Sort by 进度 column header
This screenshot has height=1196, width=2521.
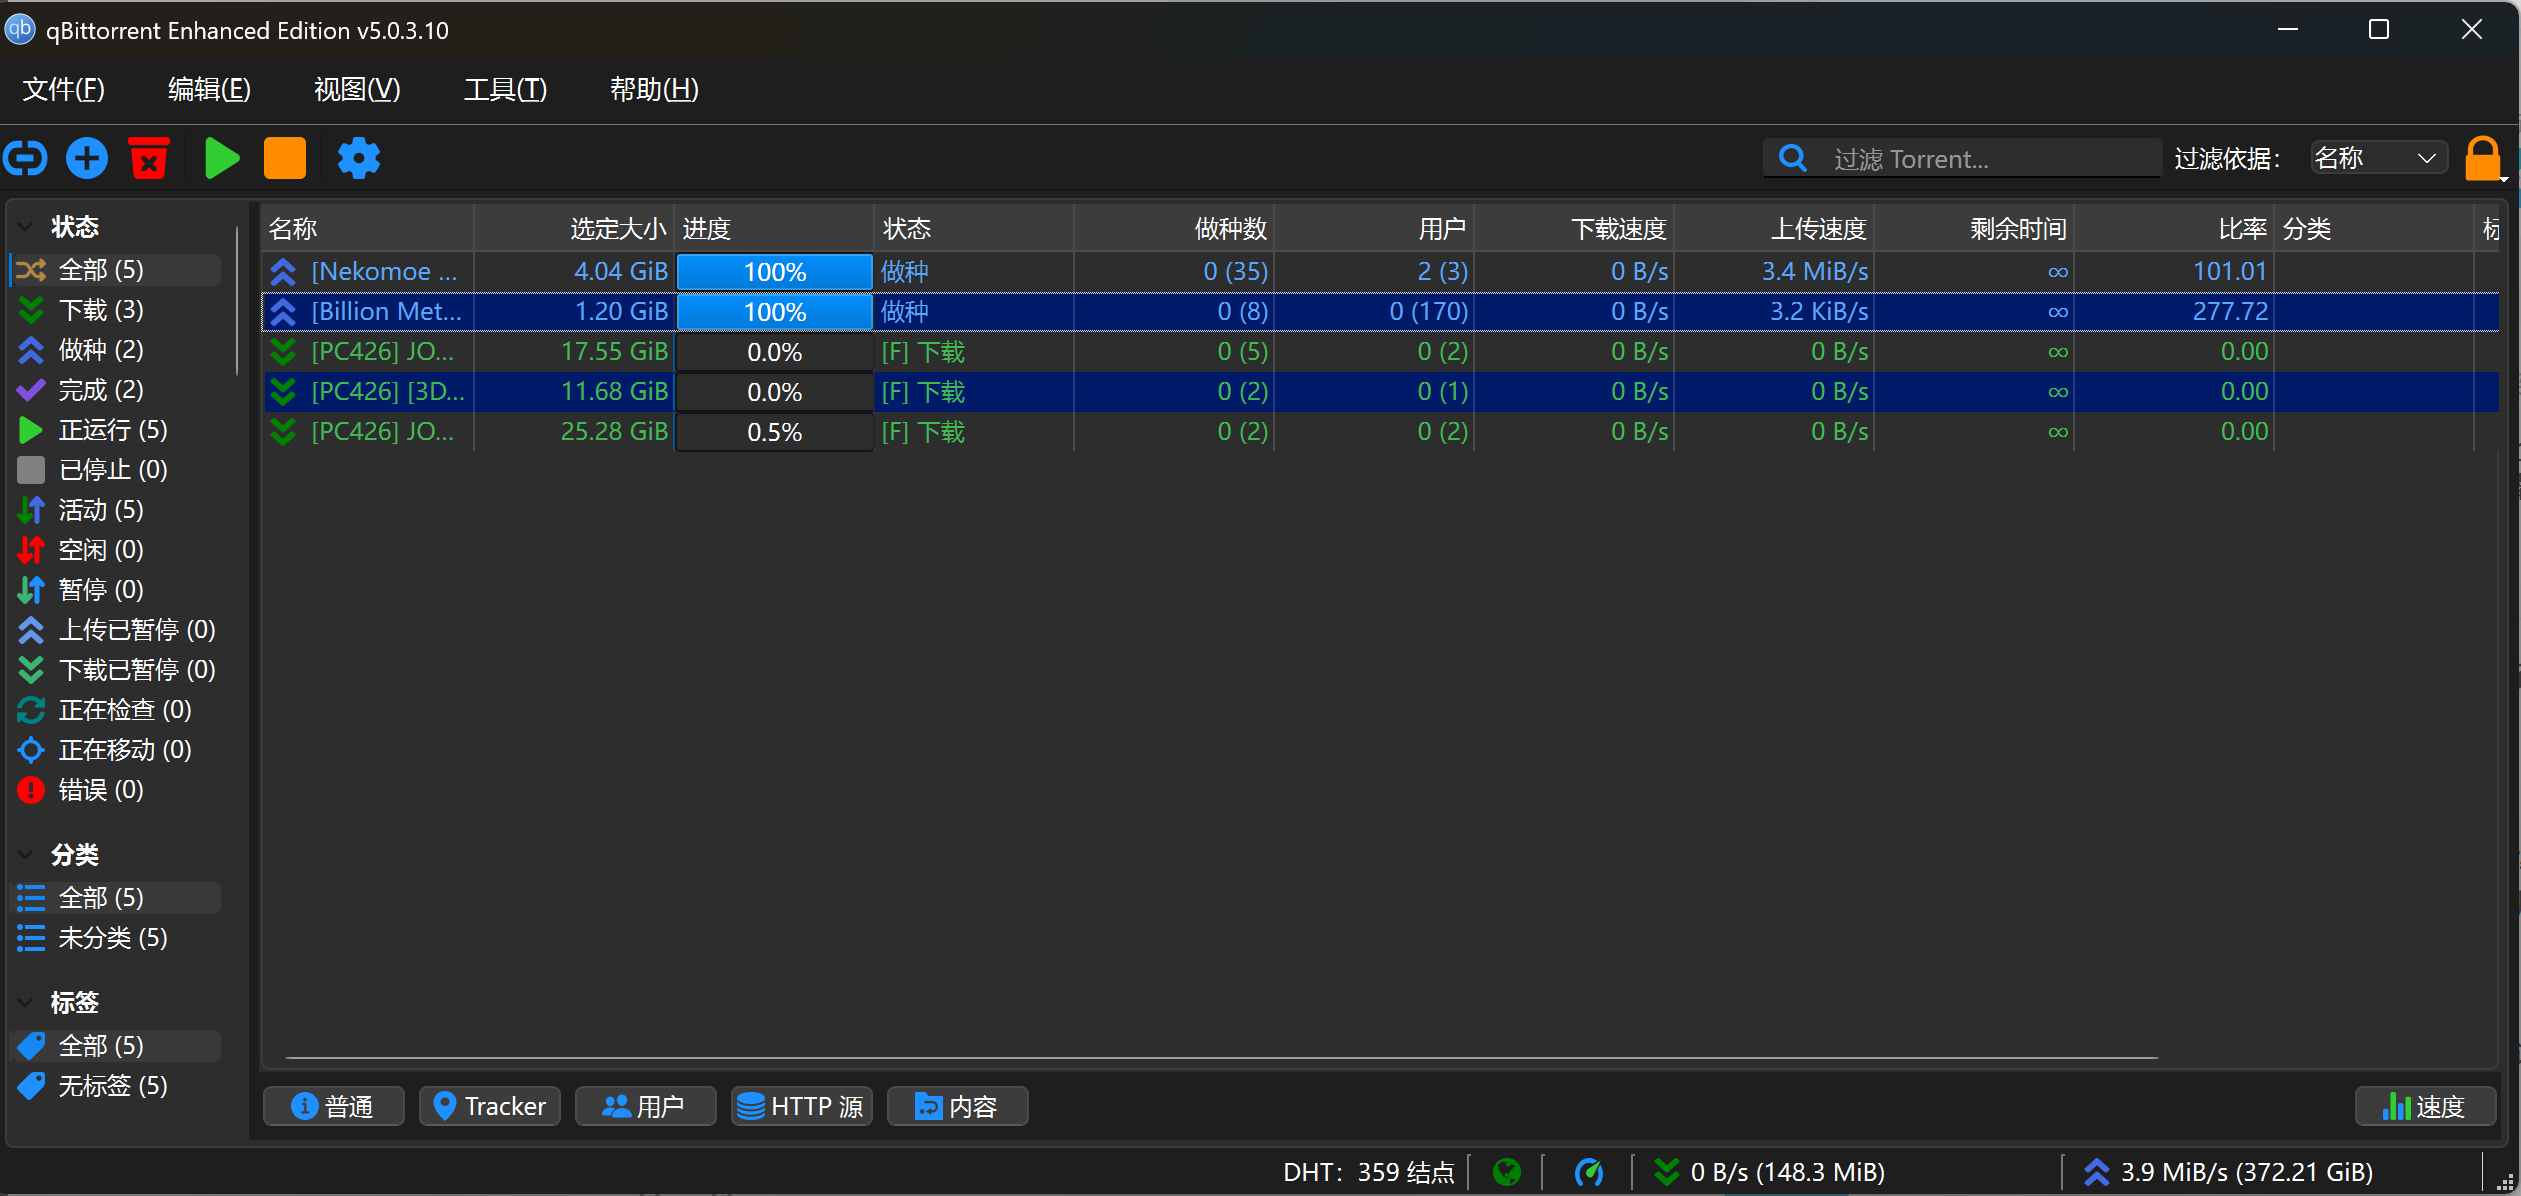coord(774,229)
